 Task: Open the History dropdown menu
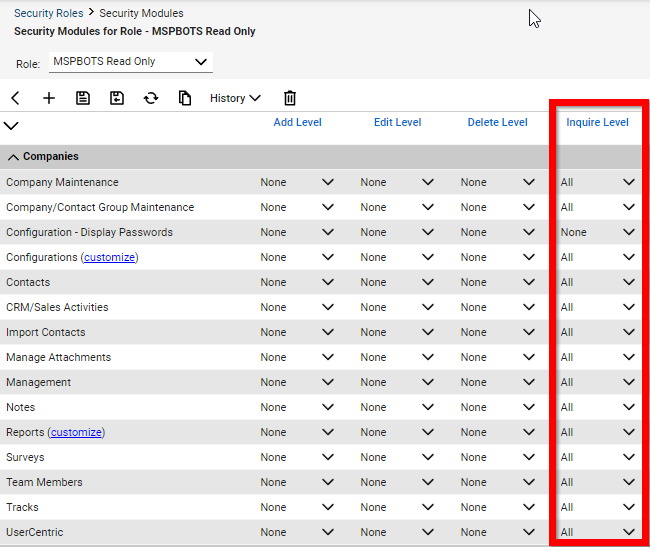235,98
